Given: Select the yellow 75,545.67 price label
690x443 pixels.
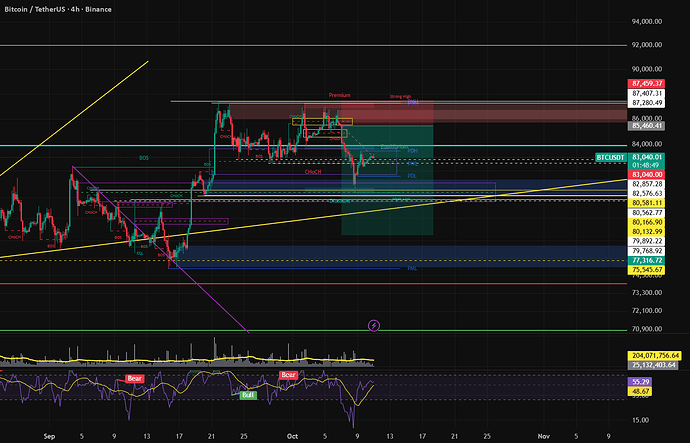Looking at the screenshot, I should (646, 270).
